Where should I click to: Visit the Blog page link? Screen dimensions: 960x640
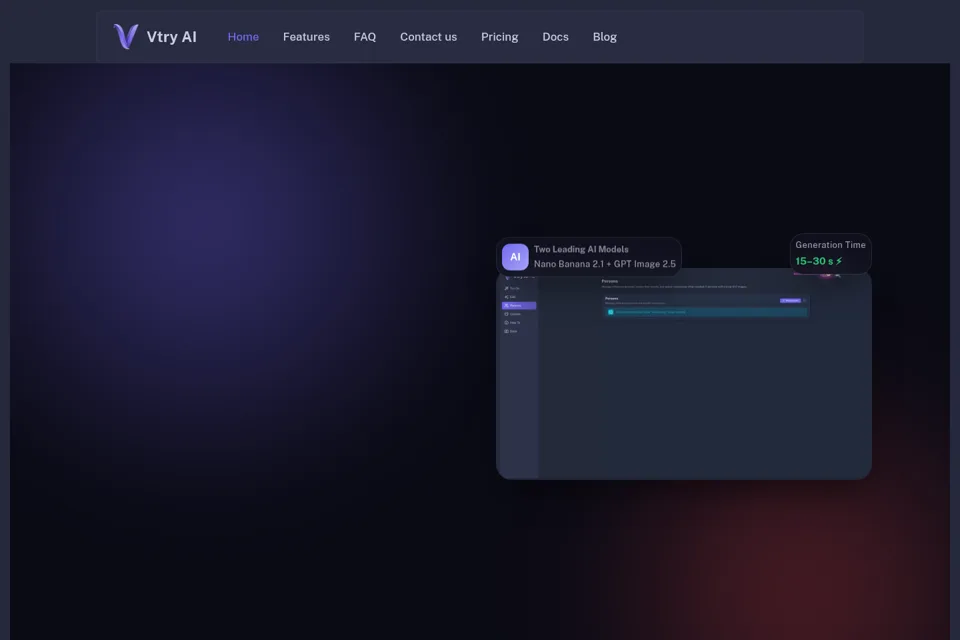(604, 37)
